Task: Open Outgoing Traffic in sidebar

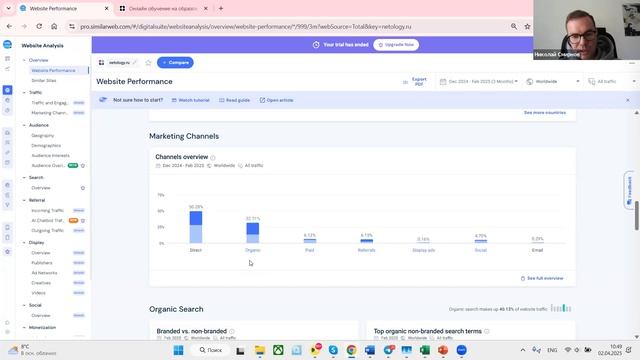Action: coord(48,231)
